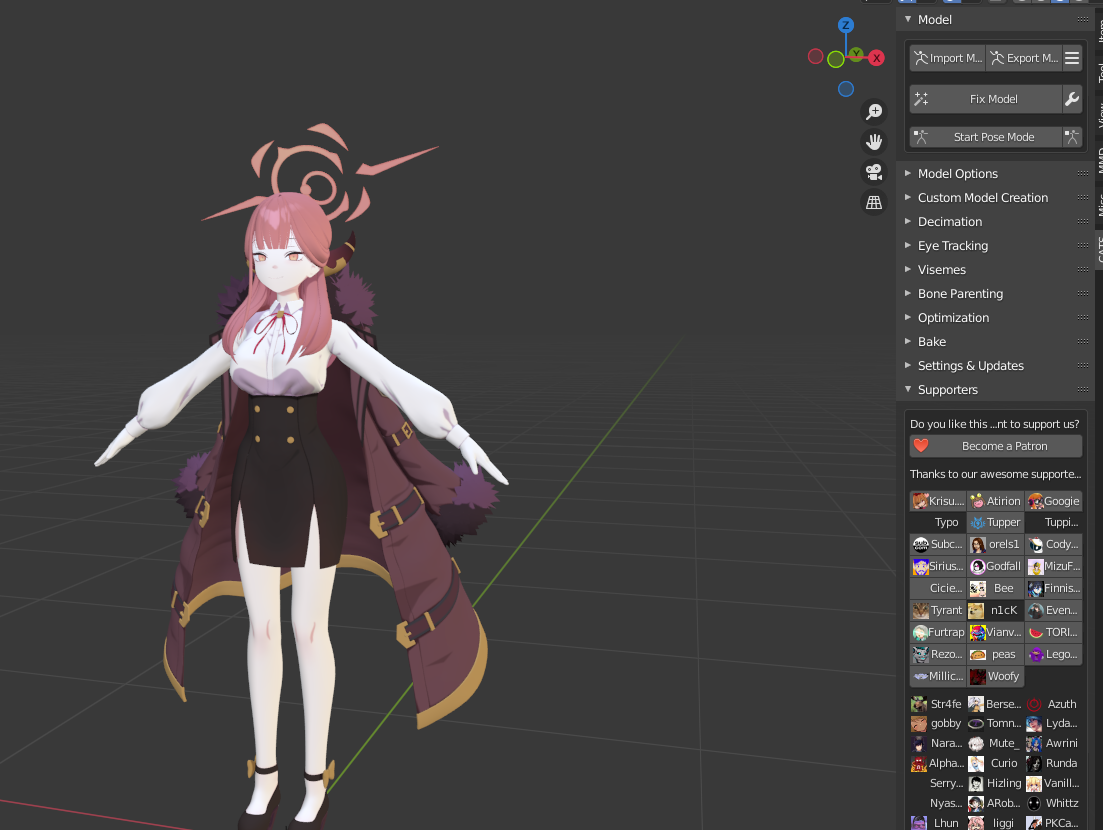Click the green negative Y axis gizmo circle
This screenshot has width=1103, height=830.
tap(836, 60)
